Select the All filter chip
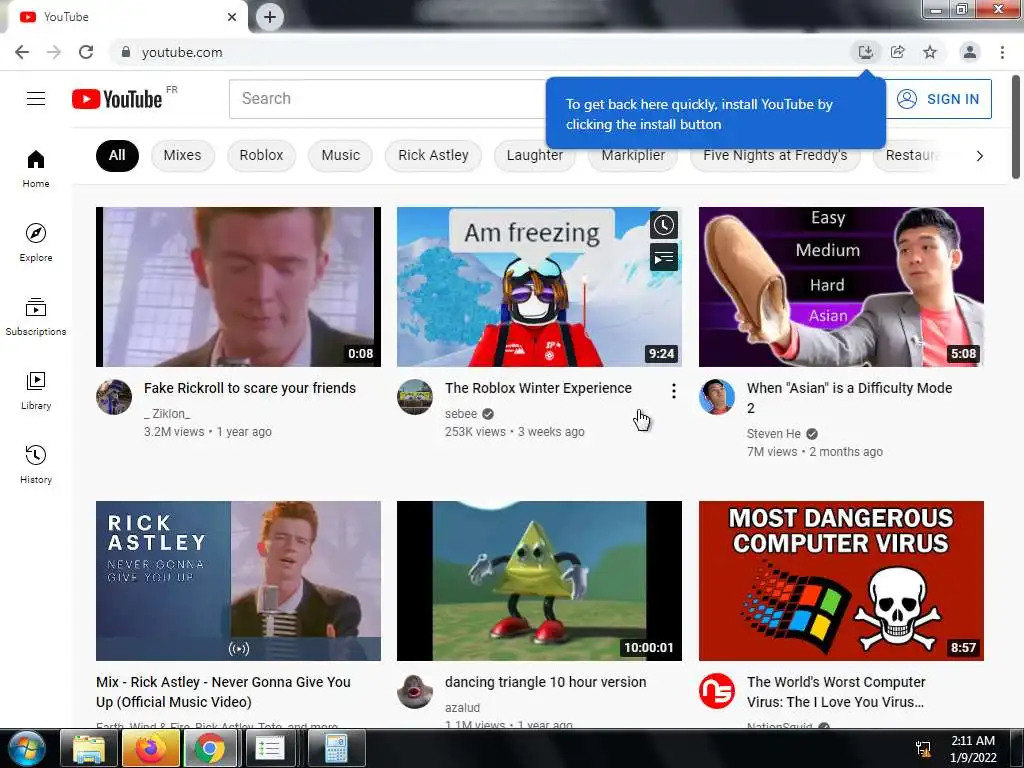 [x=117, y=155]
